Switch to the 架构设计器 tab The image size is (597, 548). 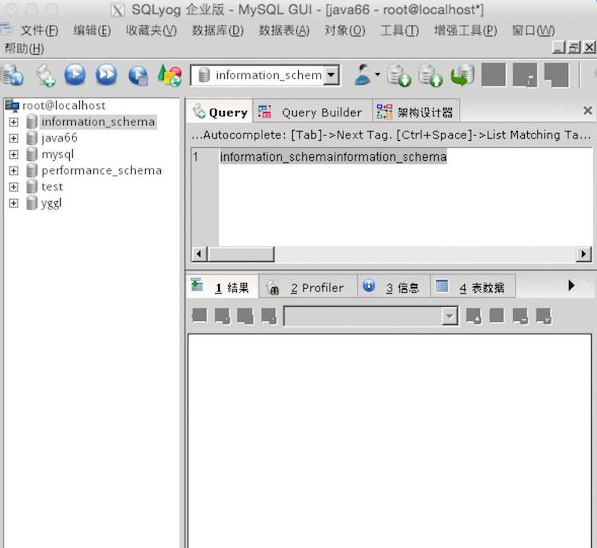416,112
